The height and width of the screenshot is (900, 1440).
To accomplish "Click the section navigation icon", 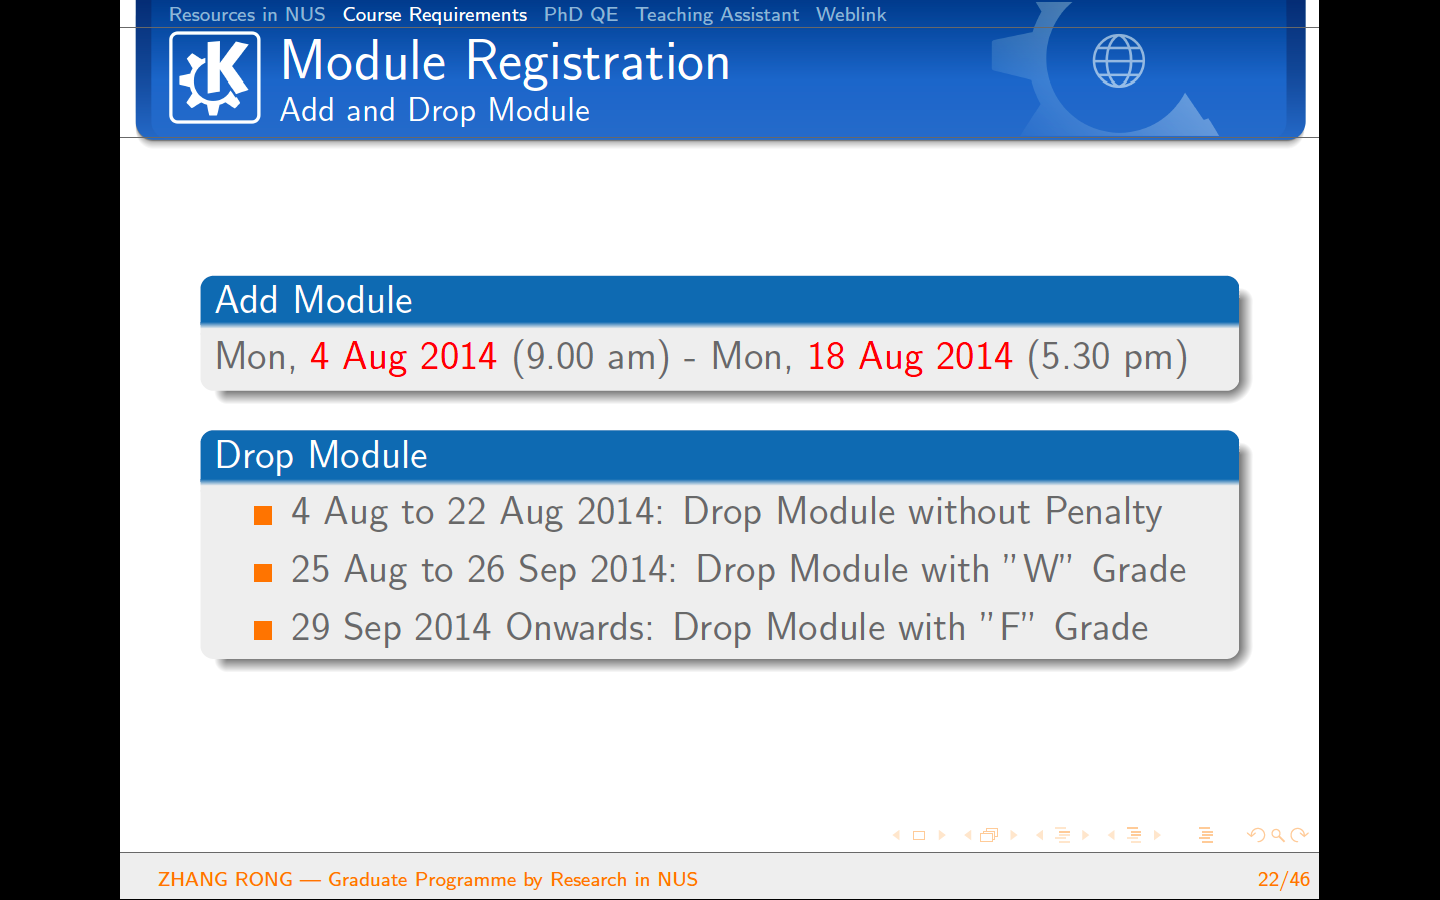I will pyautogui.click(x=1134, y=835).
